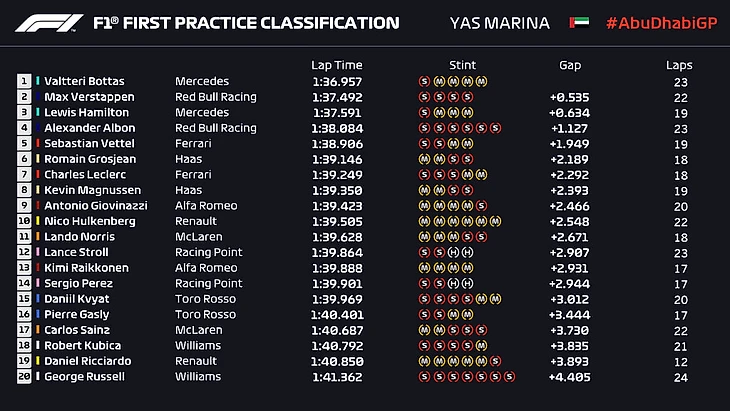Viewport: 730px width, 411px height.
Task: Click Lewis Hamilton's lap time 1:37.591
Action: tap(336, 112)
